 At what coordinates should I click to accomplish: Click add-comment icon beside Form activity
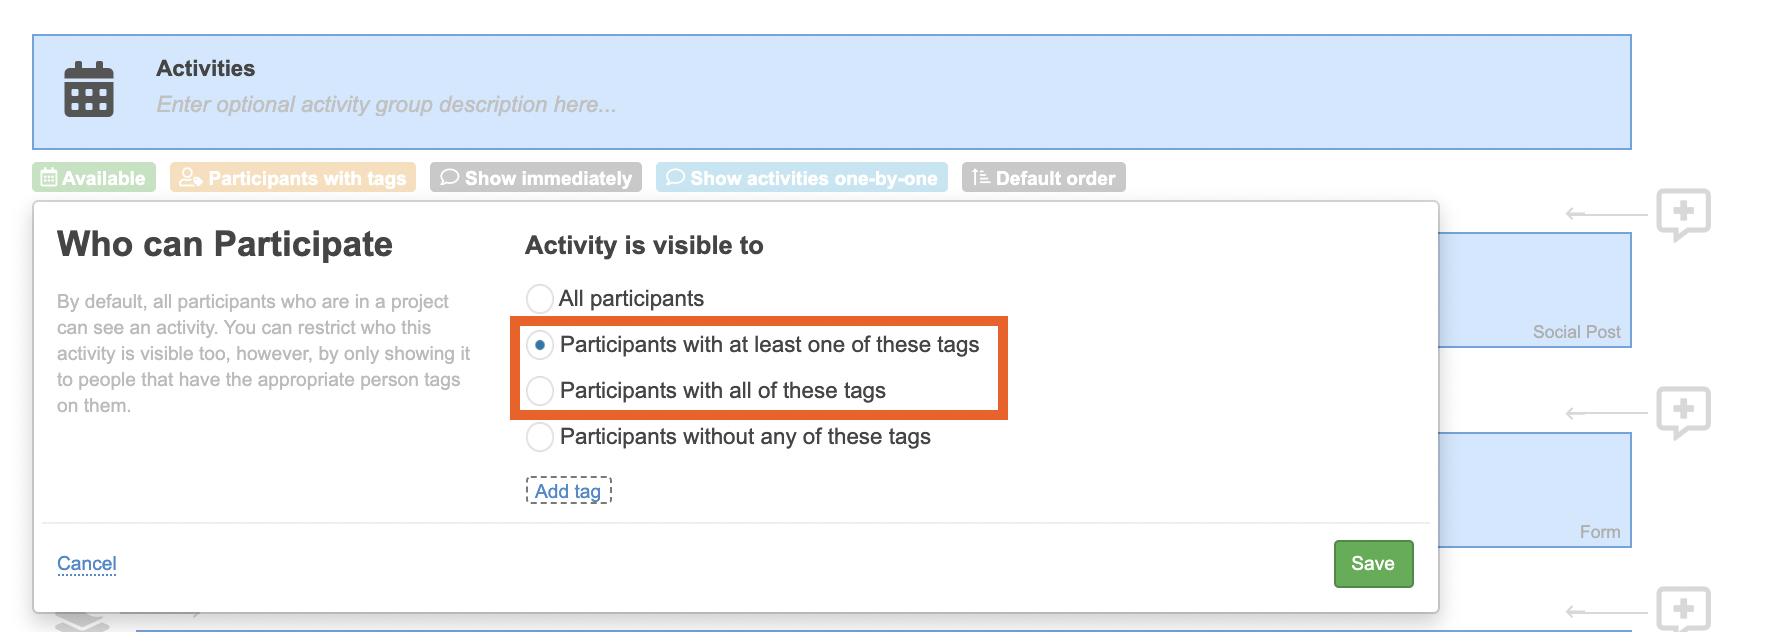(1683, 412)
